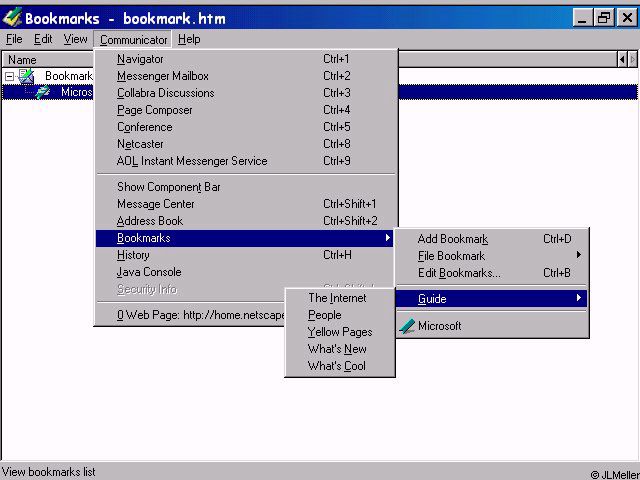Select the root Bookmark tree row label
The width and height of the screenshot is (640, 480).
(x=69, y=76)
